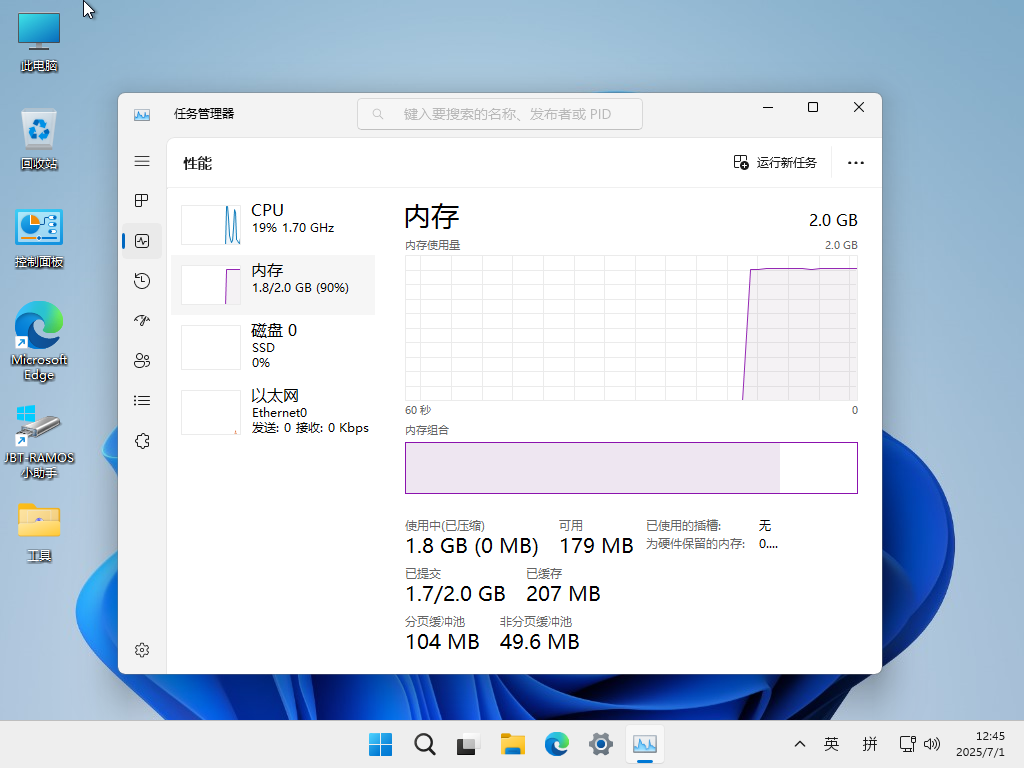
Task: Click the 179 MB available value
Action: pyautogui.click(x=596, y=546)
